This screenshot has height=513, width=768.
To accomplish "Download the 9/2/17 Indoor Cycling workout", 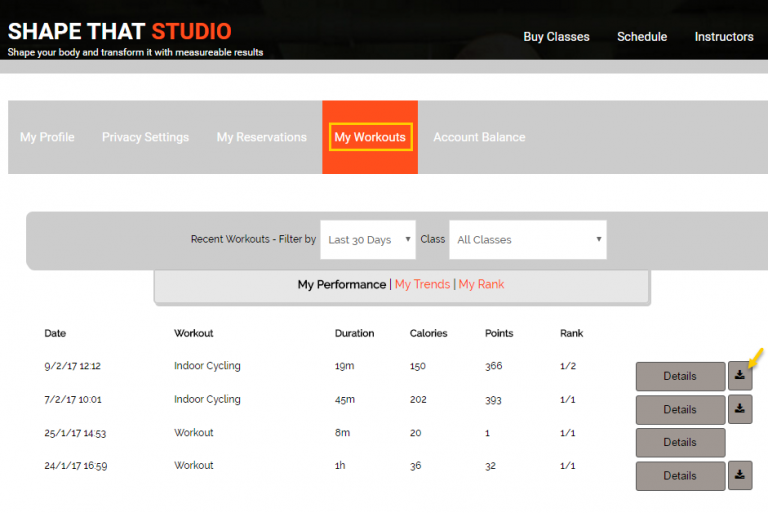I will pyautogui.click(x=740, y=376).
